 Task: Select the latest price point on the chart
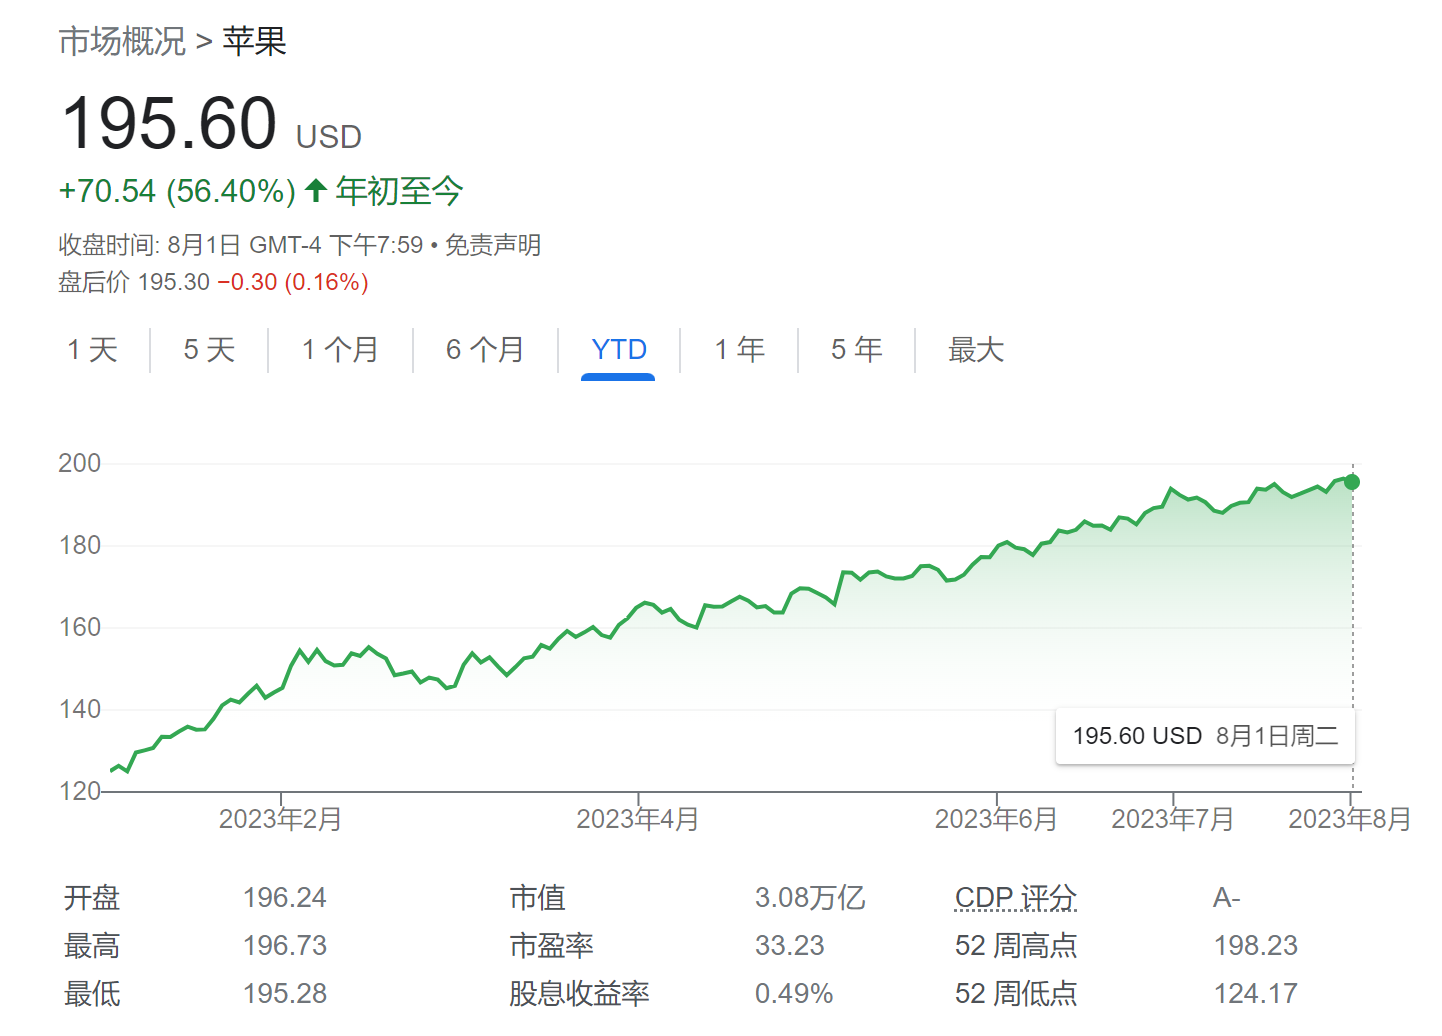[x=1352, y=482]
